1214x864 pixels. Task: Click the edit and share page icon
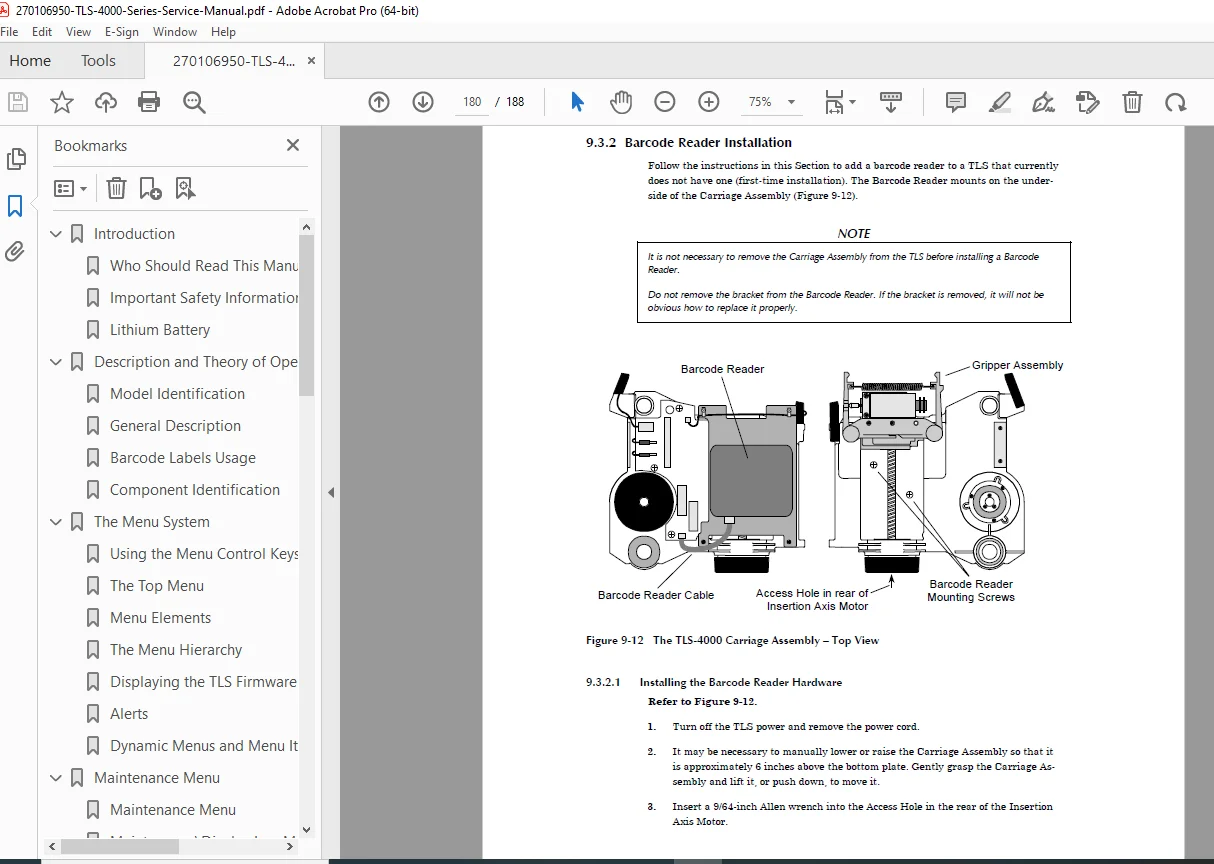point(1087,101)
